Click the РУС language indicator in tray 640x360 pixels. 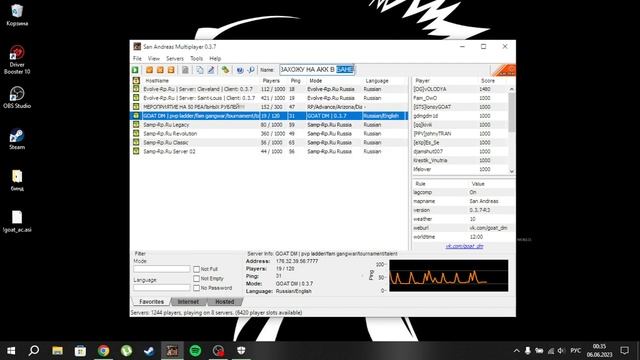click(576, 351)
